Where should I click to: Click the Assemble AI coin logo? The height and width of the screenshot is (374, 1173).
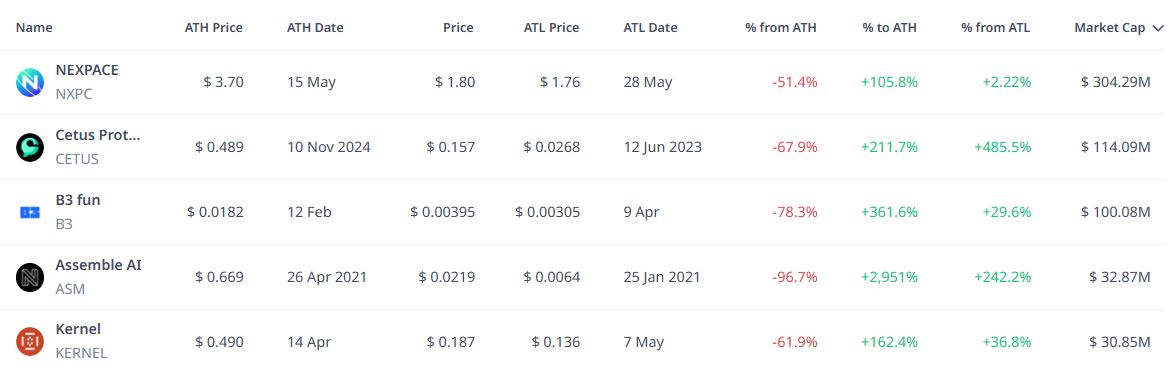pos(30,278)
